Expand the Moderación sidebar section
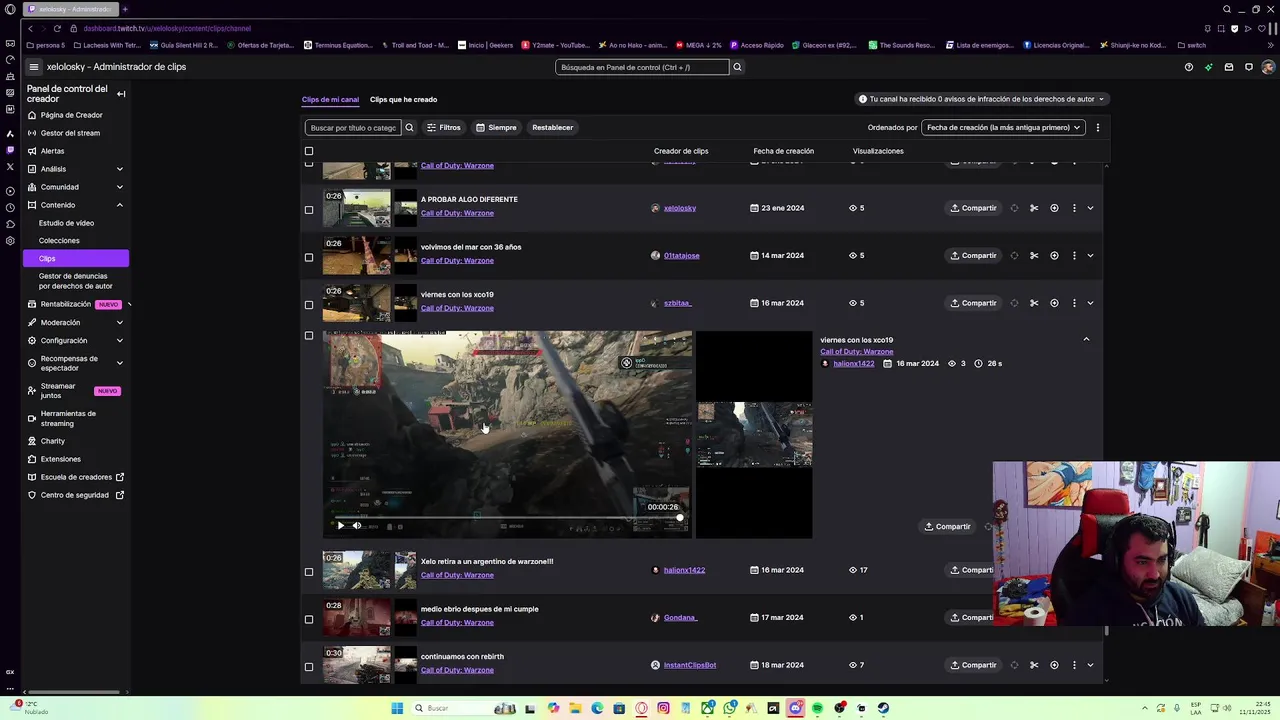The width and height of the screenshot is (1280, 720). tap(119, 323)
